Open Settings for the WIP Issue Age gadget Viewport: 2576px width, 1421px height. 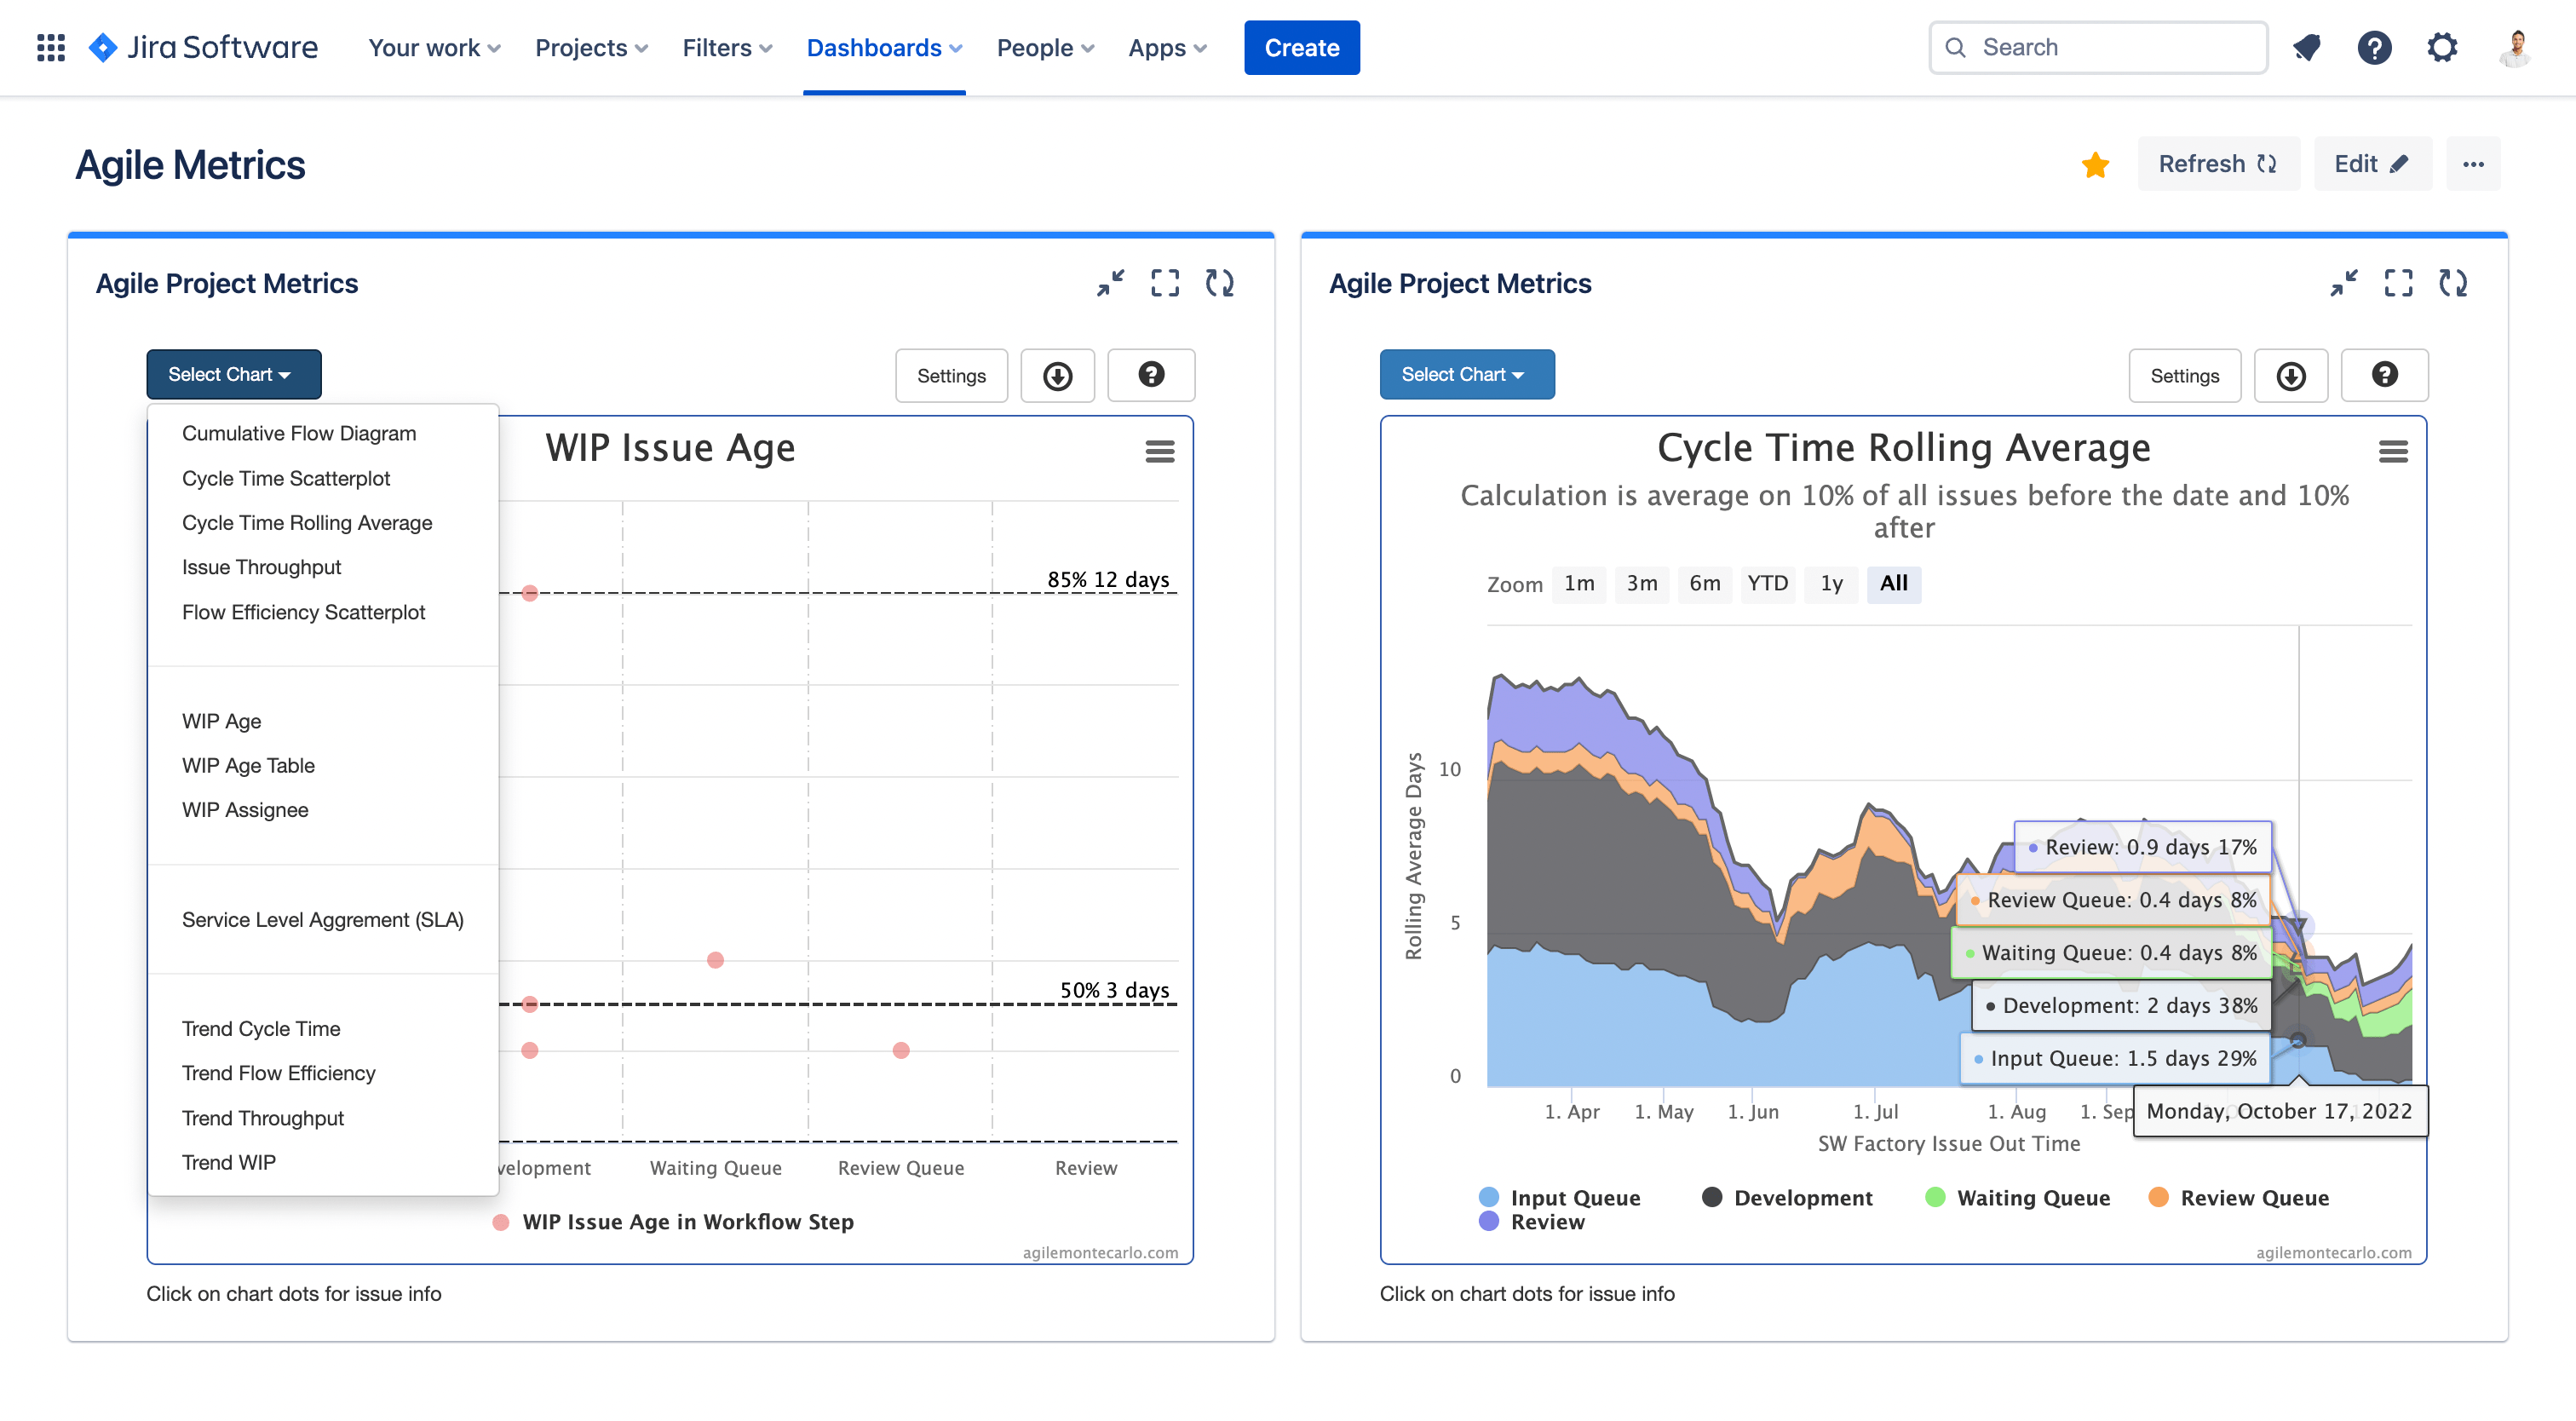click(x=951, y=375)
